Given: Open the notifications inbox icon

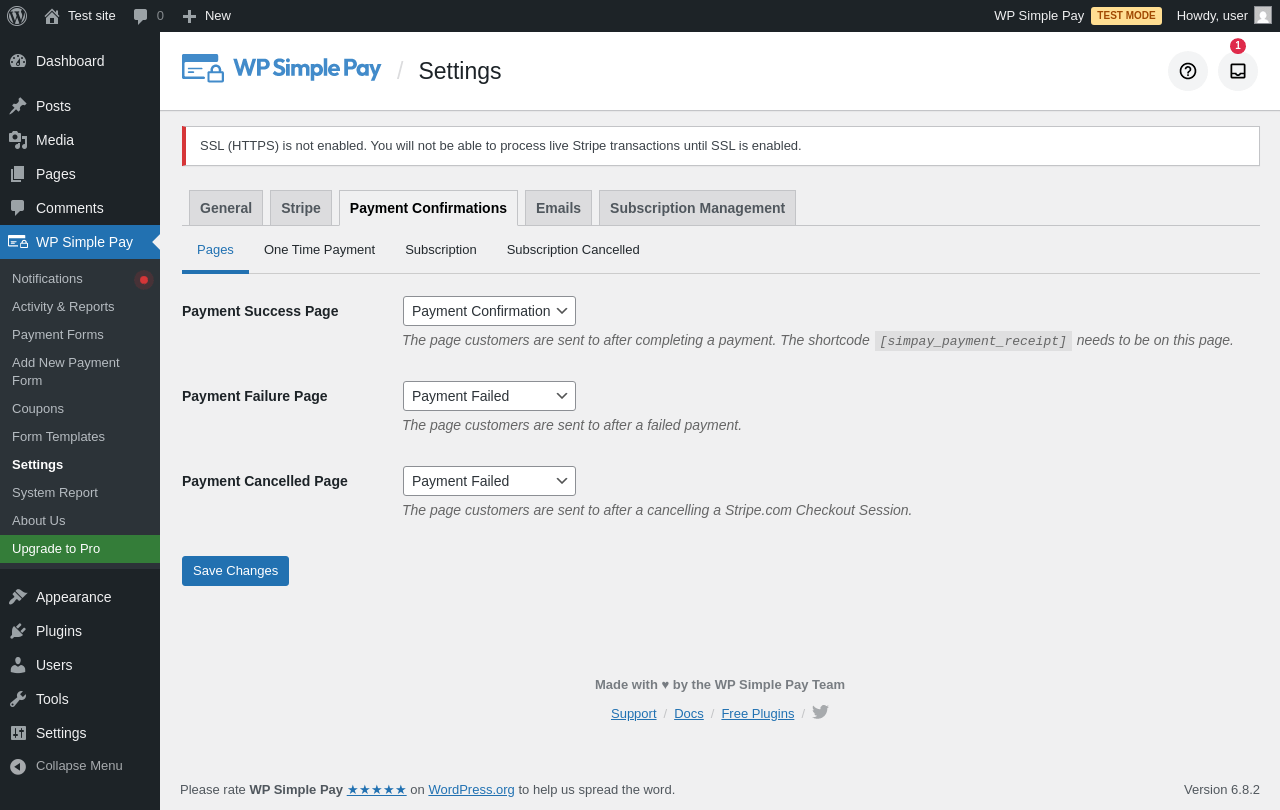Looking at the screenshot, I should (x=1238, y=71).
